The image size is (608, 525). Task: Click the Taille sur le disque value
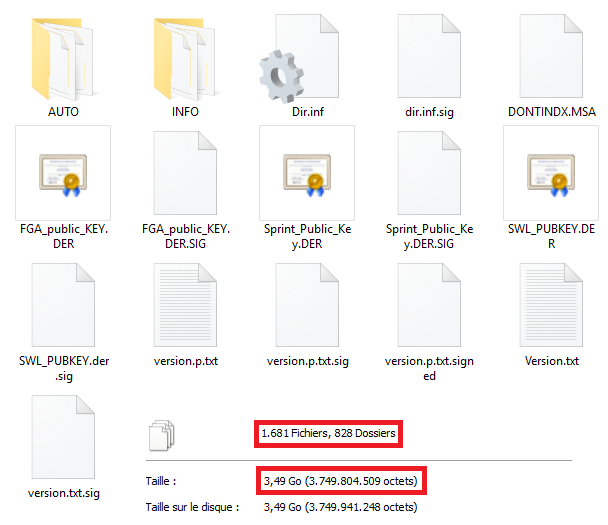point(340,507)
